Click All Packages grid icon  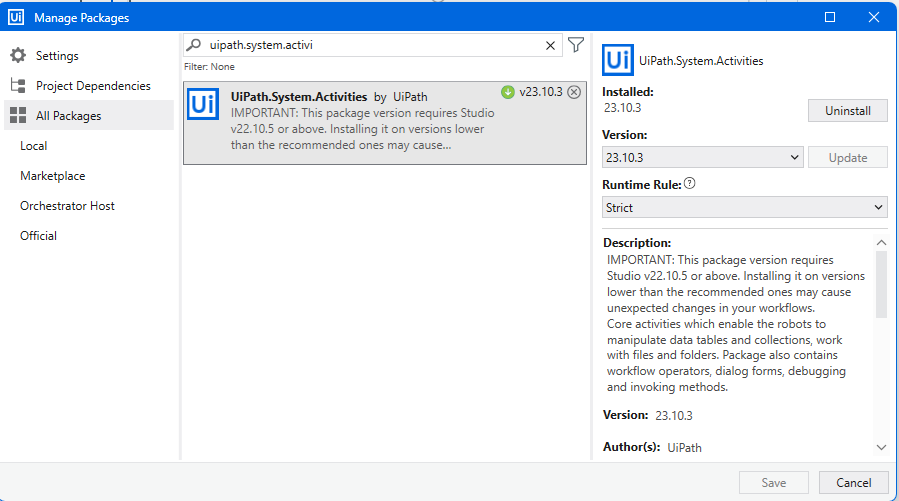18,115
